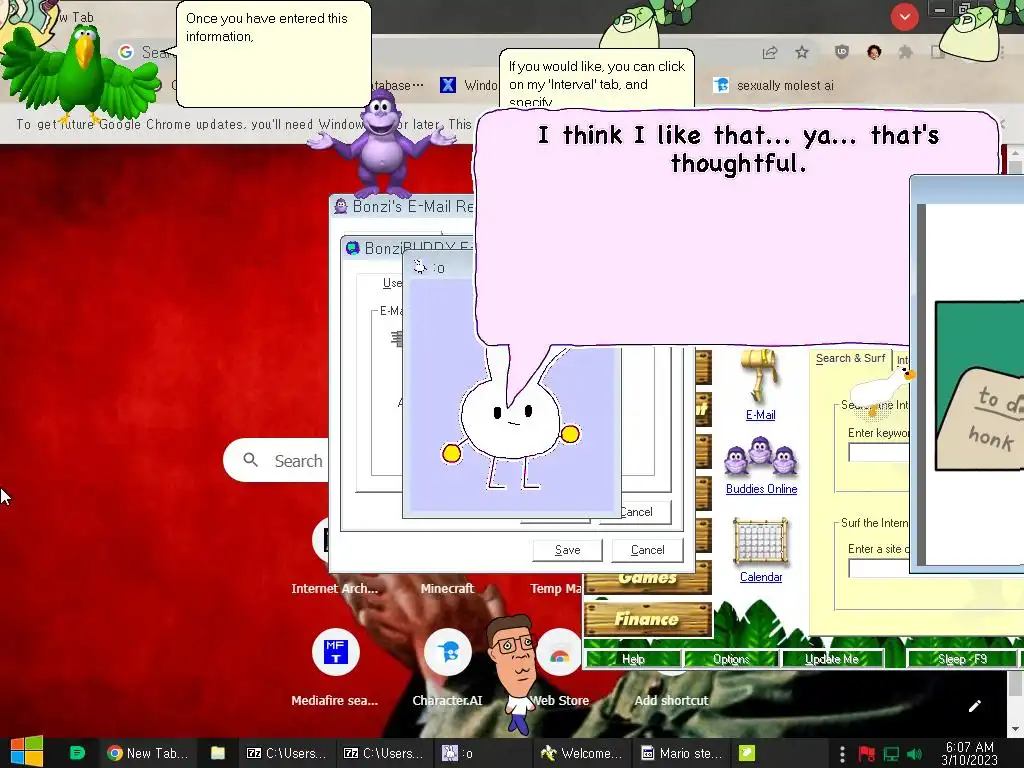1024x768 pixels.
Task: Open the green sticky note taskbar icon
Action: coord(746,753)
